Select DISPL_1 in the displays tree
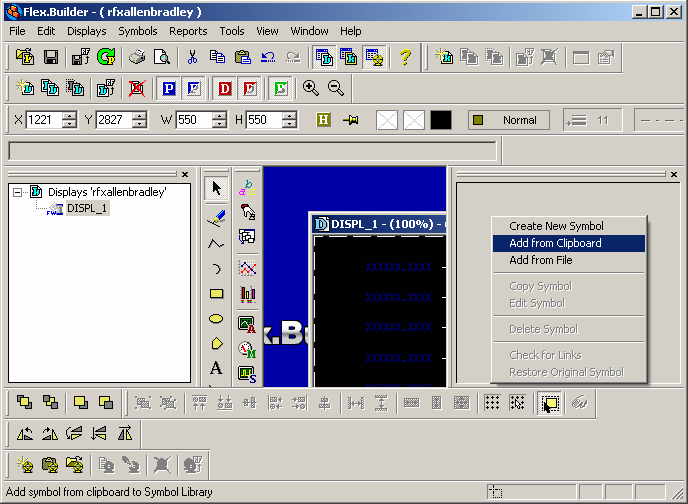This screenshot has width=688, height=504. [87, 208]
